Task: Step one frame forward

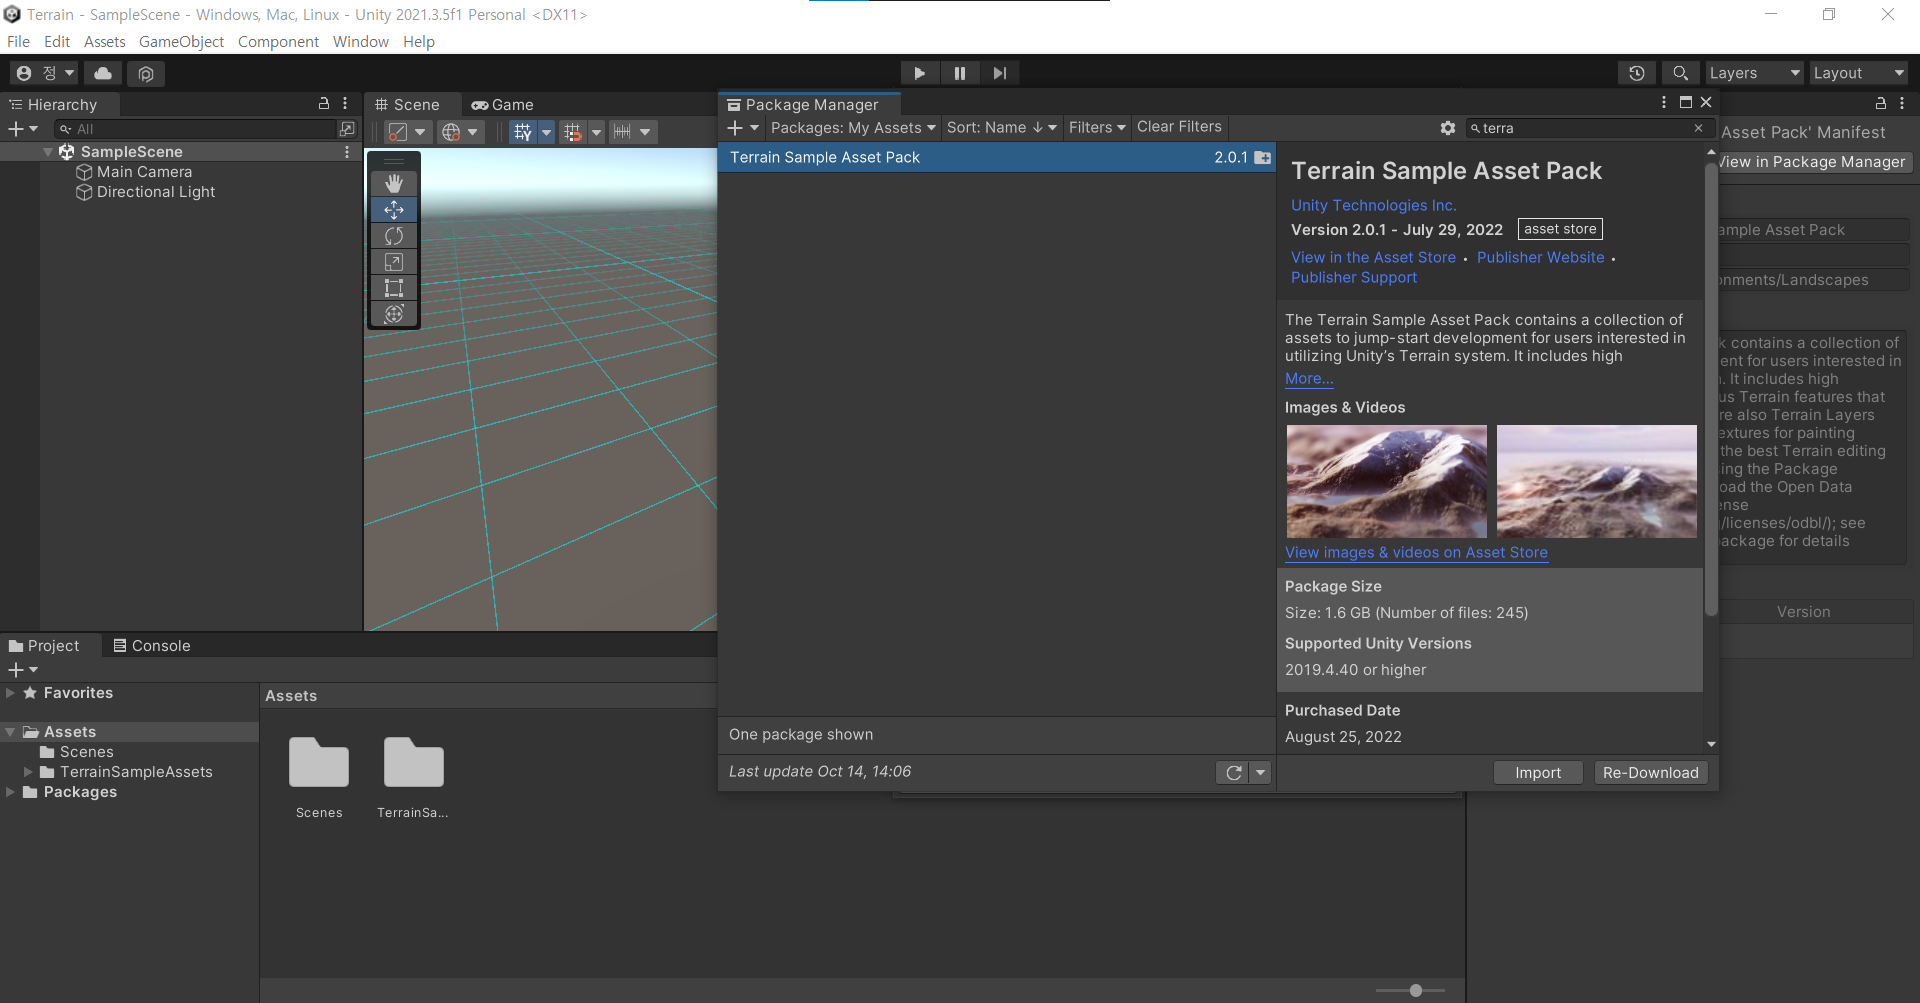Action: (999, 73)
